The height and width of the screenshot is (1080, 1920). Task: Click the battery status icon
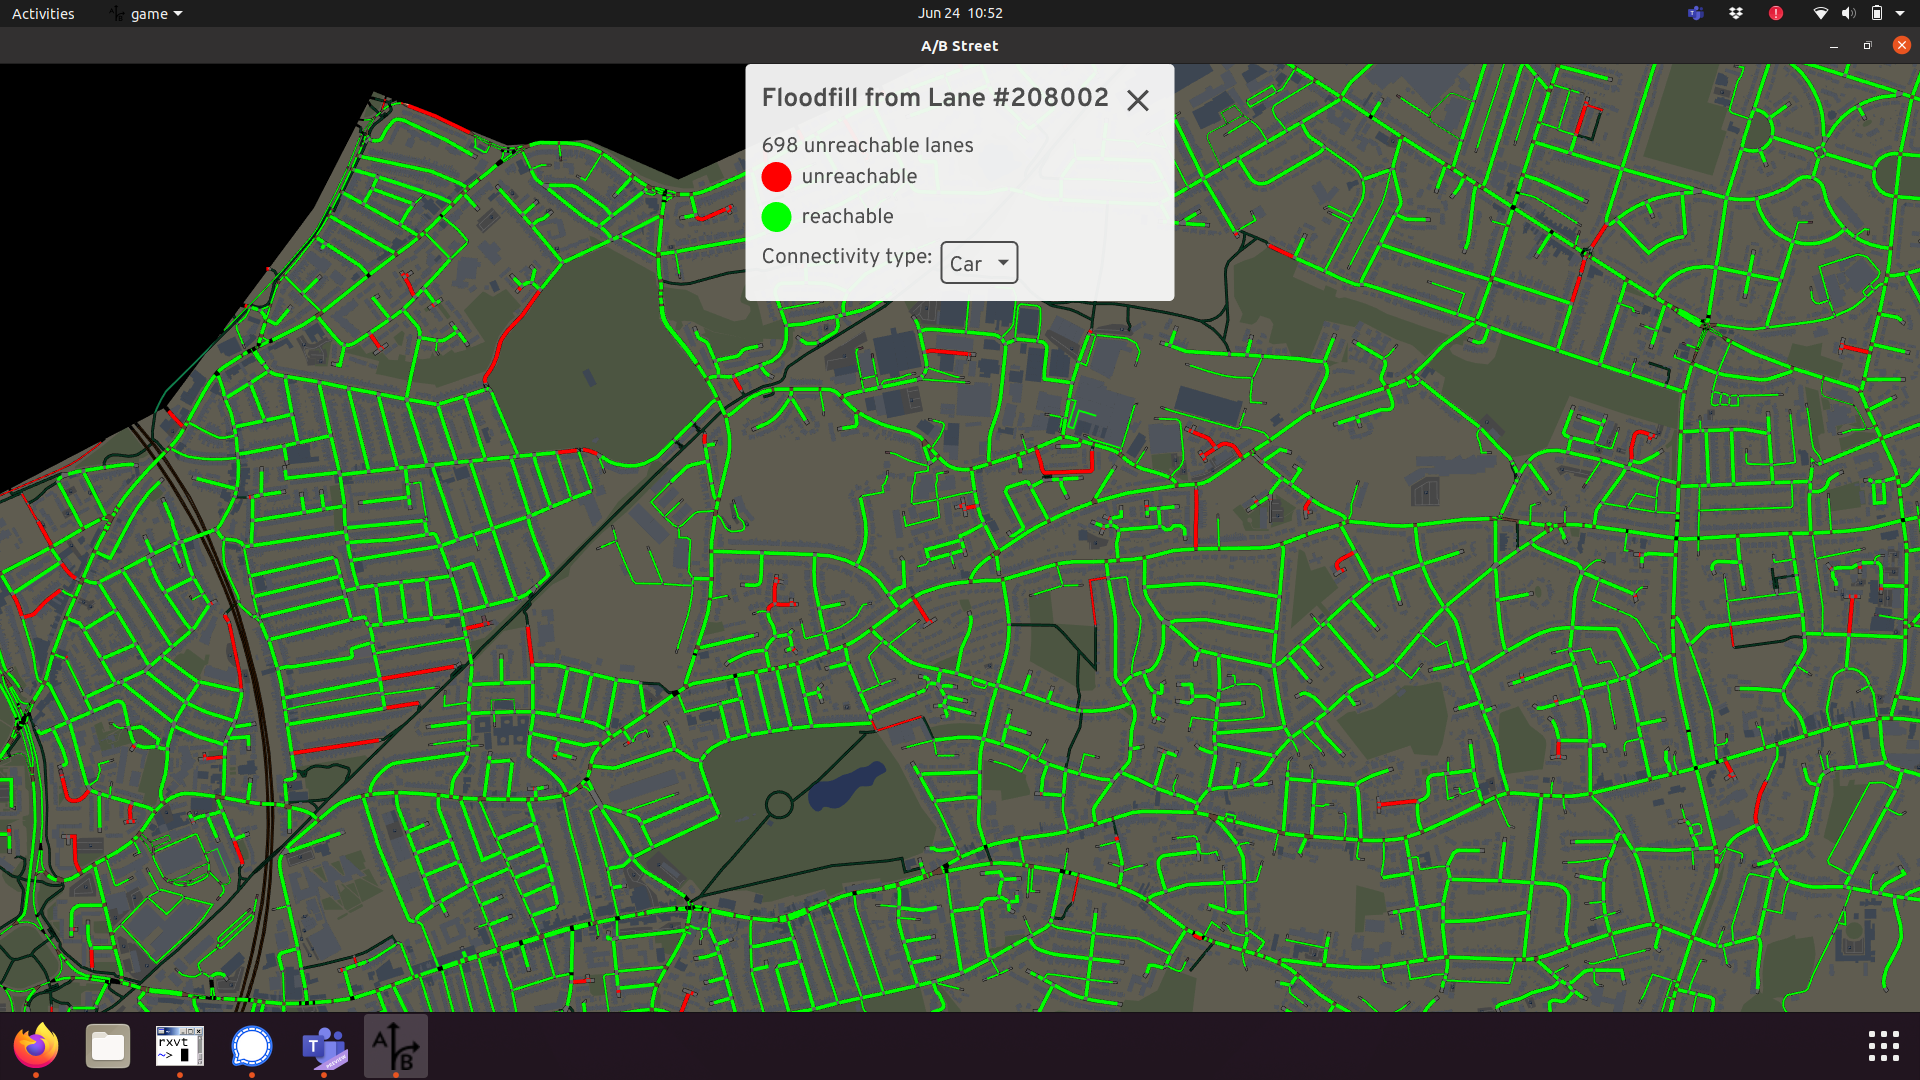1877,13
